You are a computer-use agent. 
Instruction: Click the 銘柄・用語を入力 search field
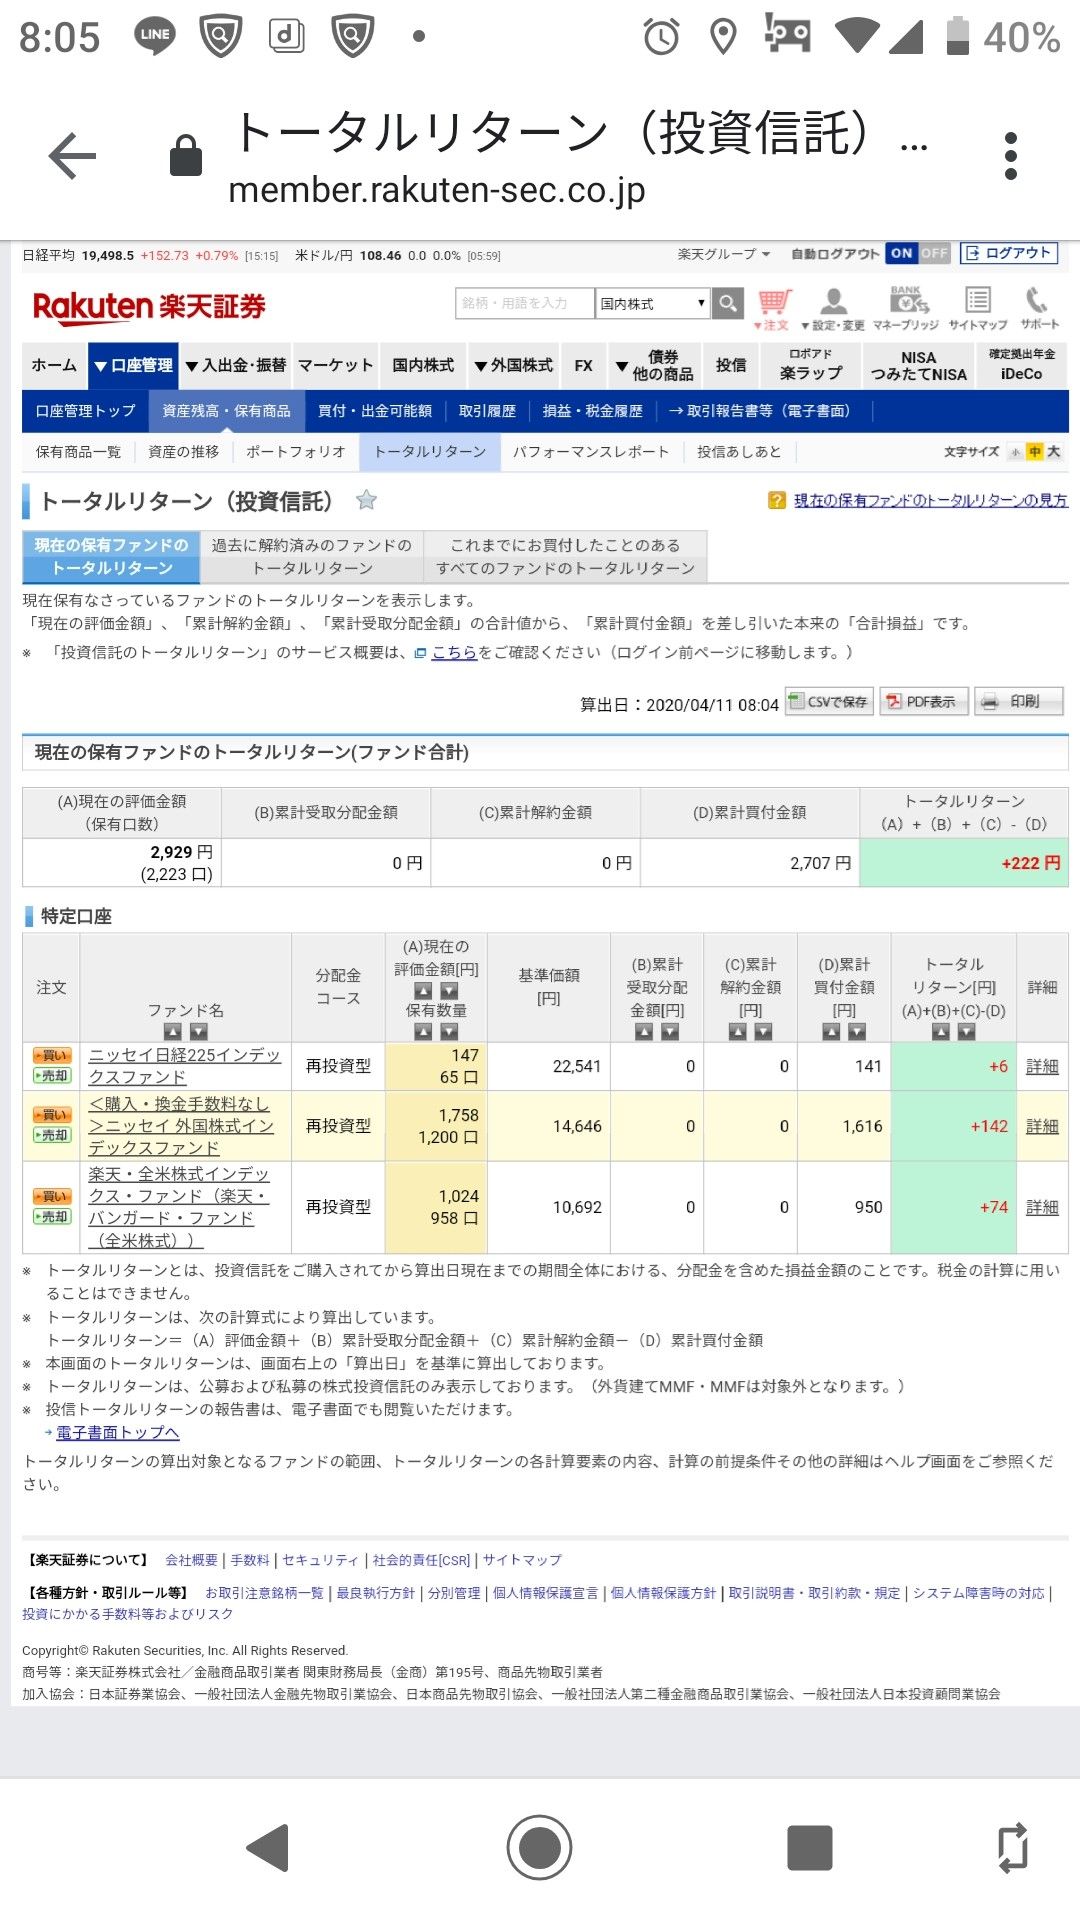[523, 303]
